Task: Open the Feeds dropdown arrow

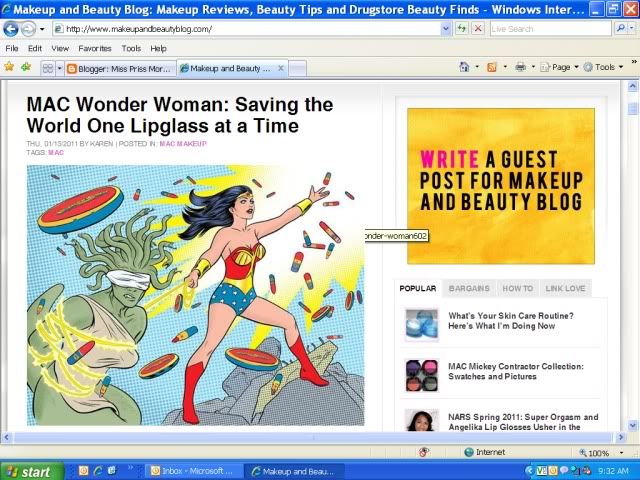Action: coord(505,67)
